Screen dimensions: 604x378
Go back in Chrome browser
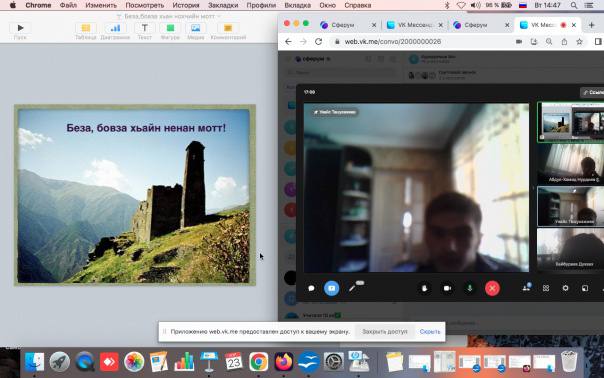click(x=288, y=42)
